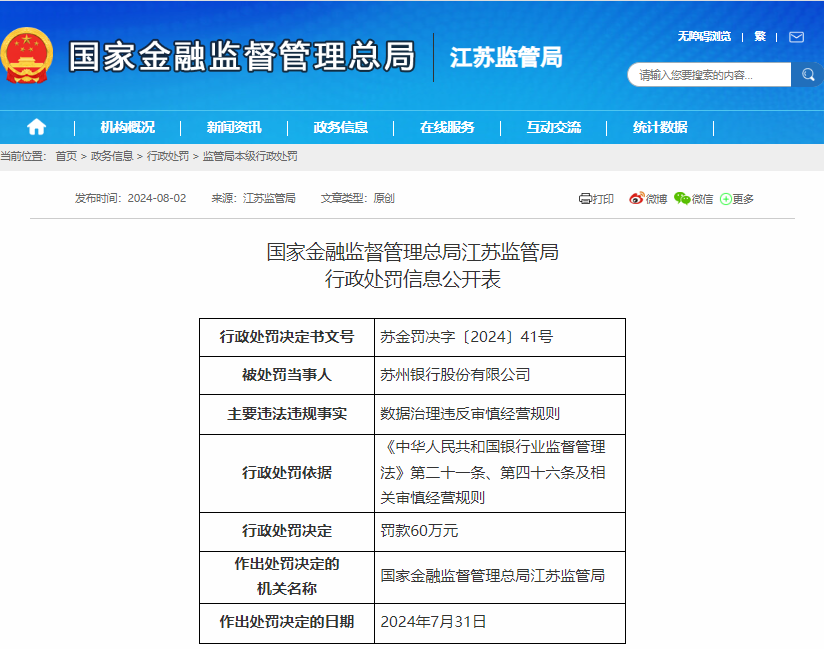Click article title 行政处罚信息公开表
Viewport: 824px width, 649px height.
413,279
